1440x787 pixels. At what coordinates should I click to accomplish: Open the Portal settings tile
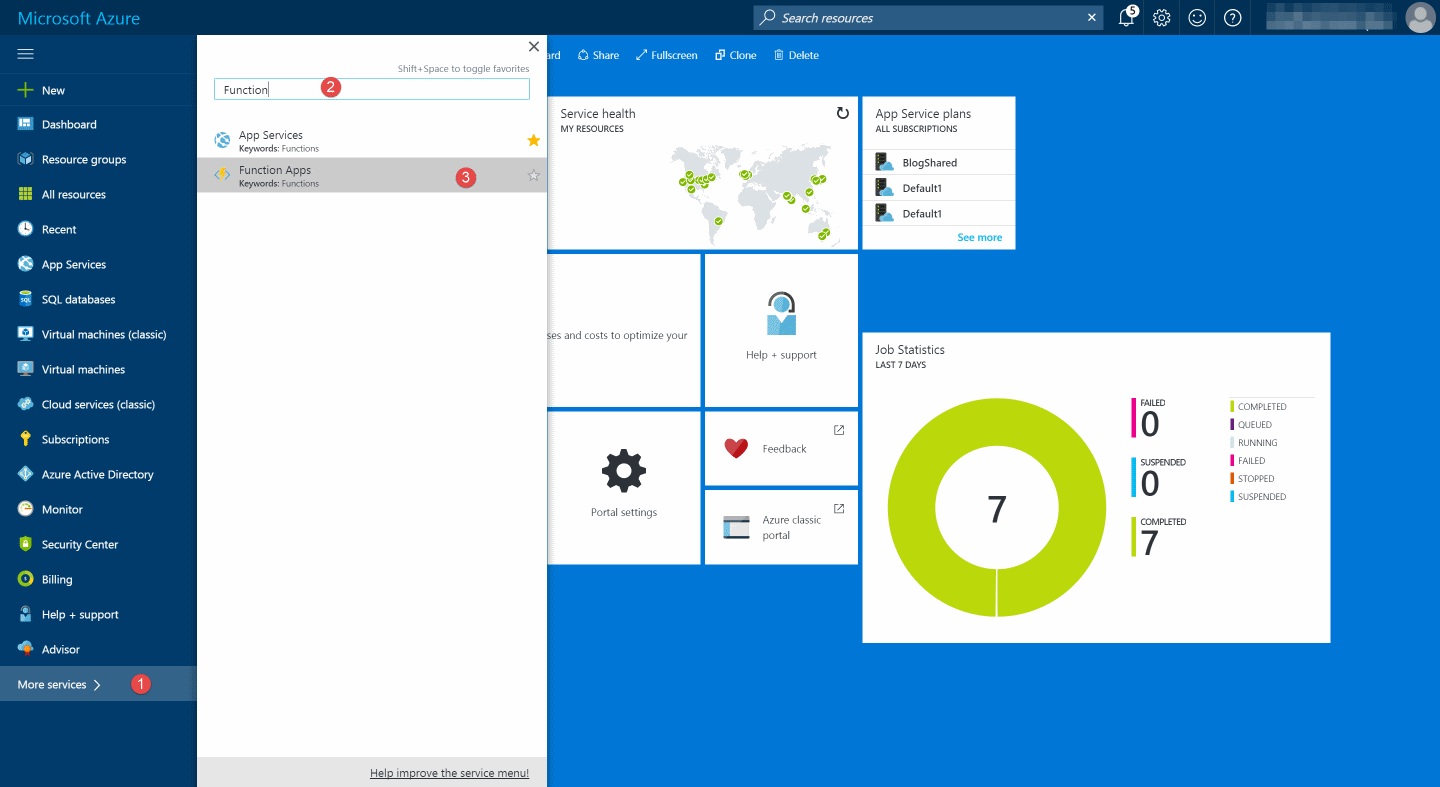tap(624, 488)
